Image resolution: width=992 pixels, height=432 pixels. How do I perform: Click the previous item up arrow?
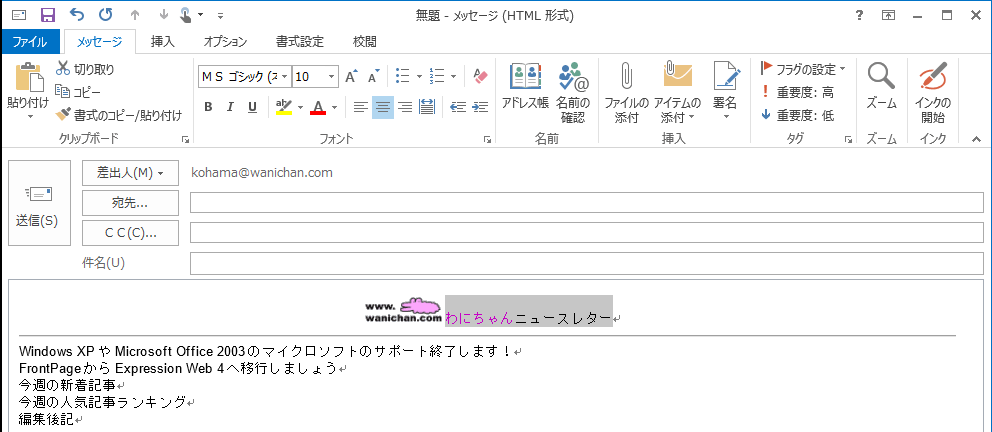click(134, 15)
